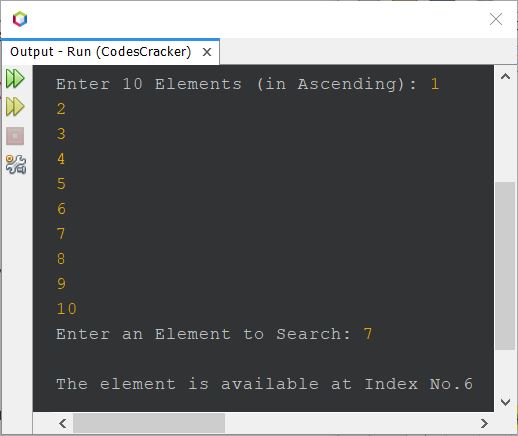Click the input value 2 line
Image resolution: width=518 pixels, height=436 pixels.
pyautogui.click(x=61, y=109)
